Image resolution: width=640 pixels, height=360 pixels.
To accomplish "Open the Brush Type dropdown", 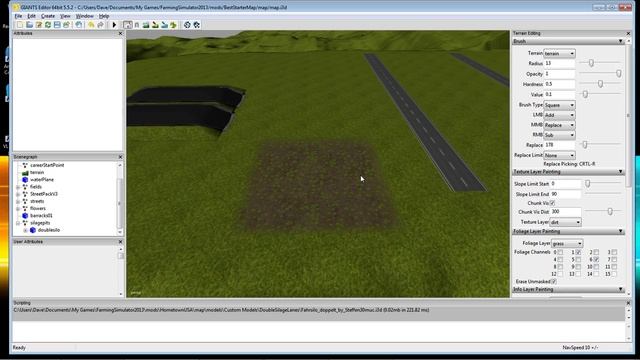I will pos(559,105).
